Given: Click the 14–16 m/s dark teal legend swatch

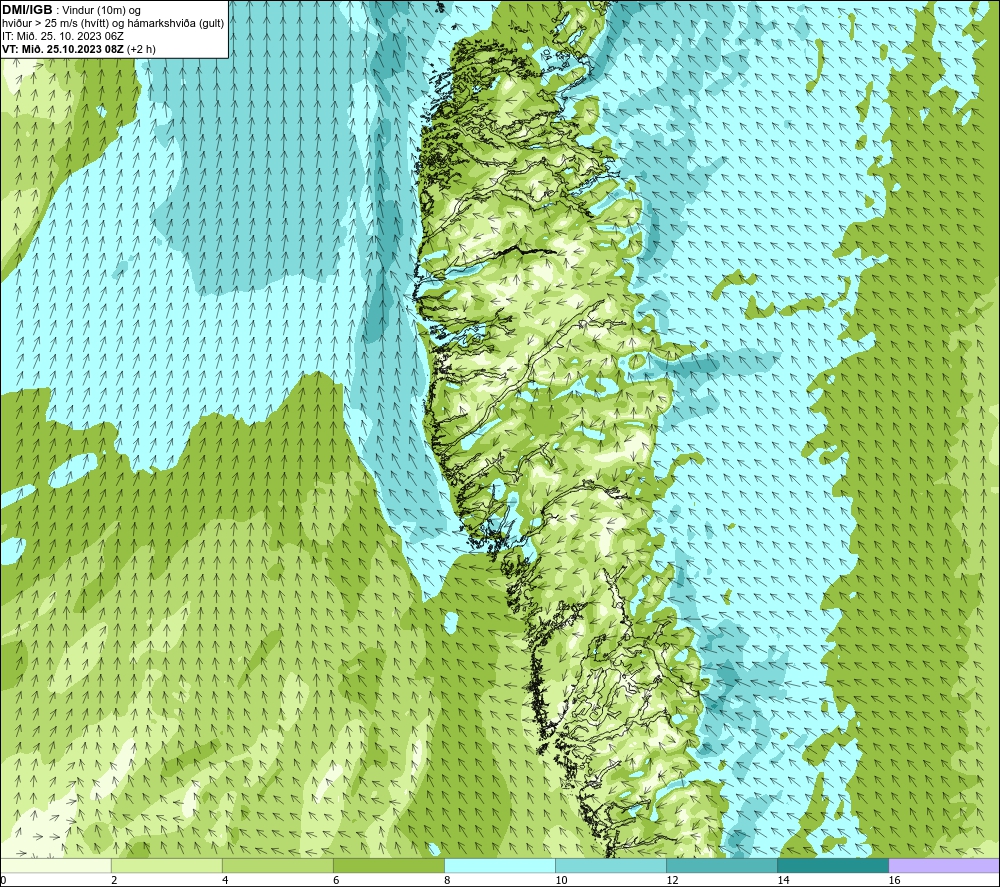Looking at the screenshot, I should tap(832, 865).
